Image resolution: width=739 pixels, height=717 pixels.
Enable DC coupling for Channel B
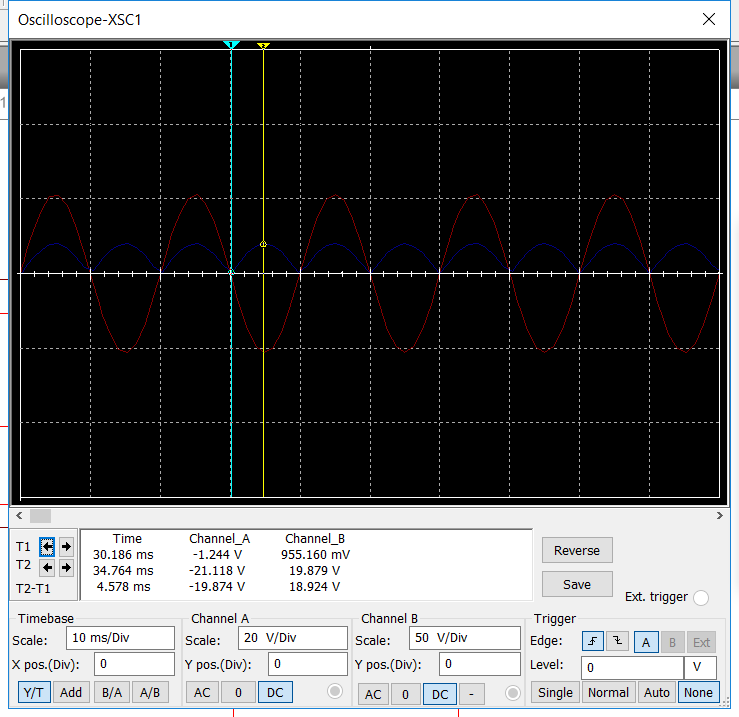tap(438, 694)
